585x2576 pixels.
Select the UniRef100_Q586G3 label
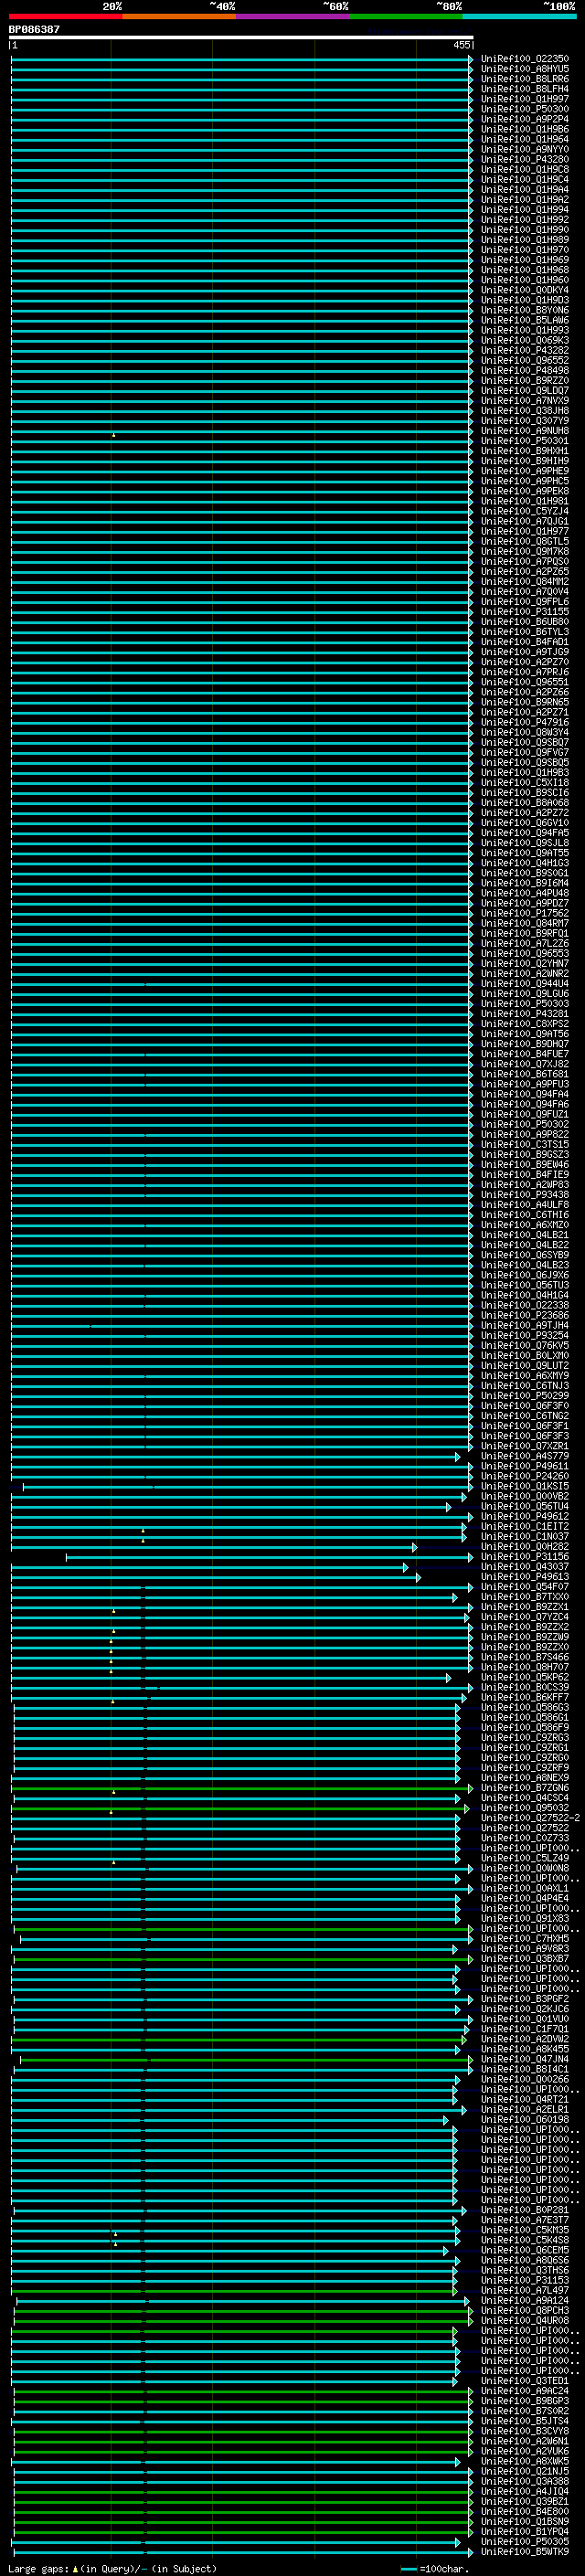click(525, 1707)
